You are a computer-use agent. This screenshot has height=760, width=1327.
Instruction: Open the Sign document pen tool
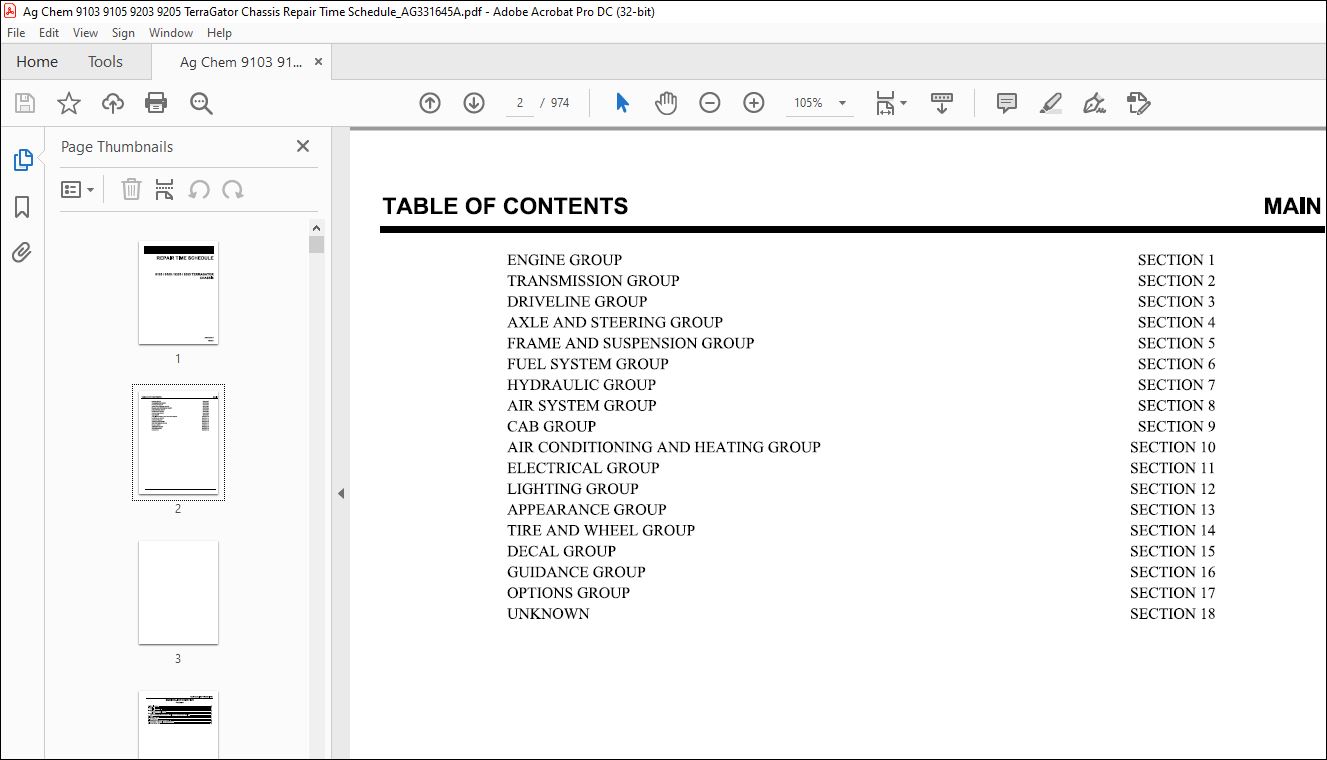[x=1094, y=103]
